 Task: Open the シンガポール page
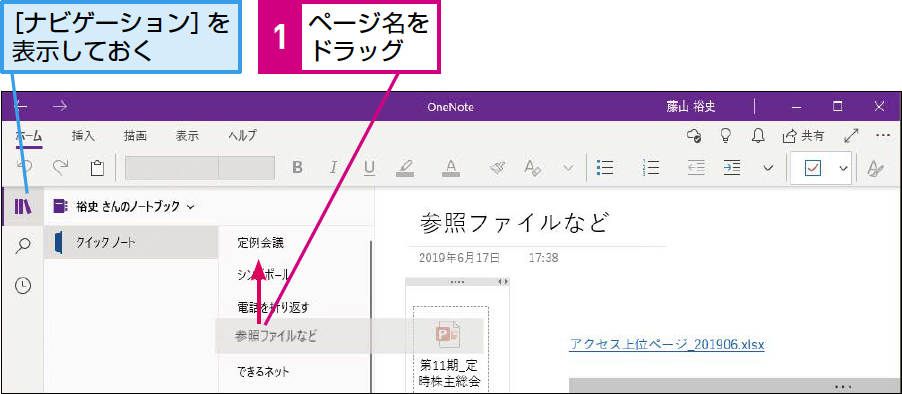click(263, 275)
